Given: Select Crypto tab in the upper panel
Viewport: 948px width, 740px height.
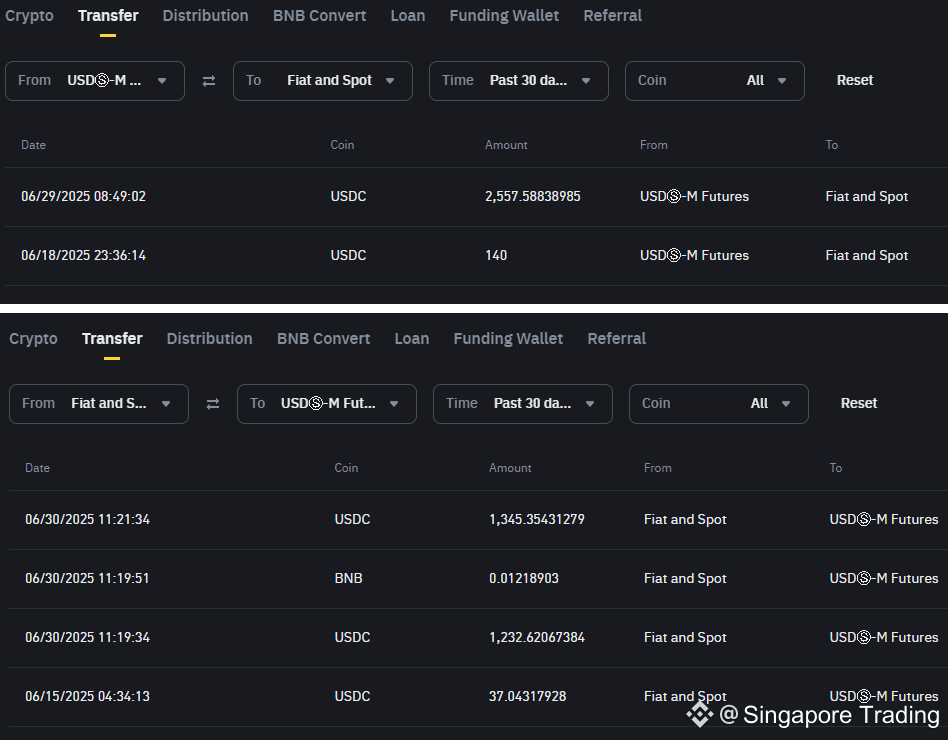Looking at the screenshot, I should coord(30,16).
